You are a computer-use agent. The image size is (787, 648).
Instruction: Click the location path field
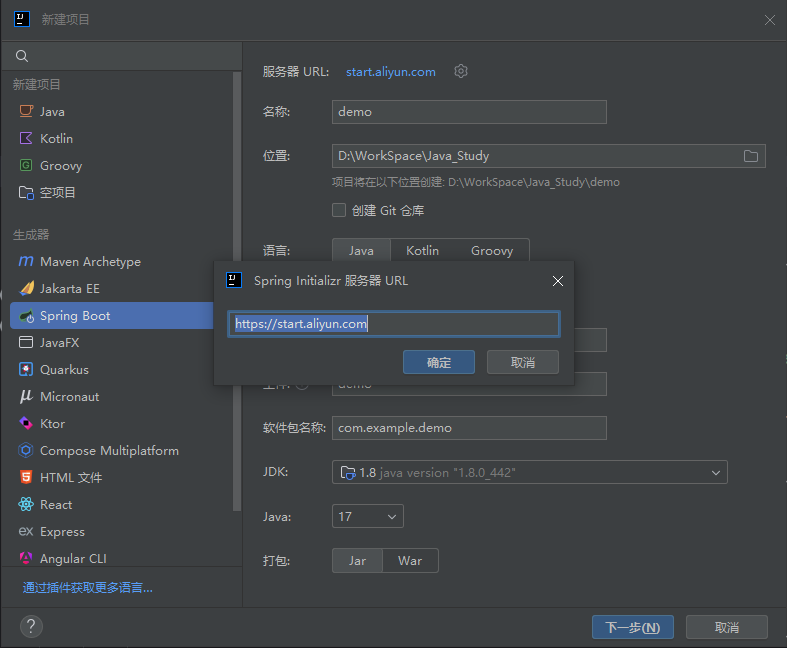tap(548, 156)
